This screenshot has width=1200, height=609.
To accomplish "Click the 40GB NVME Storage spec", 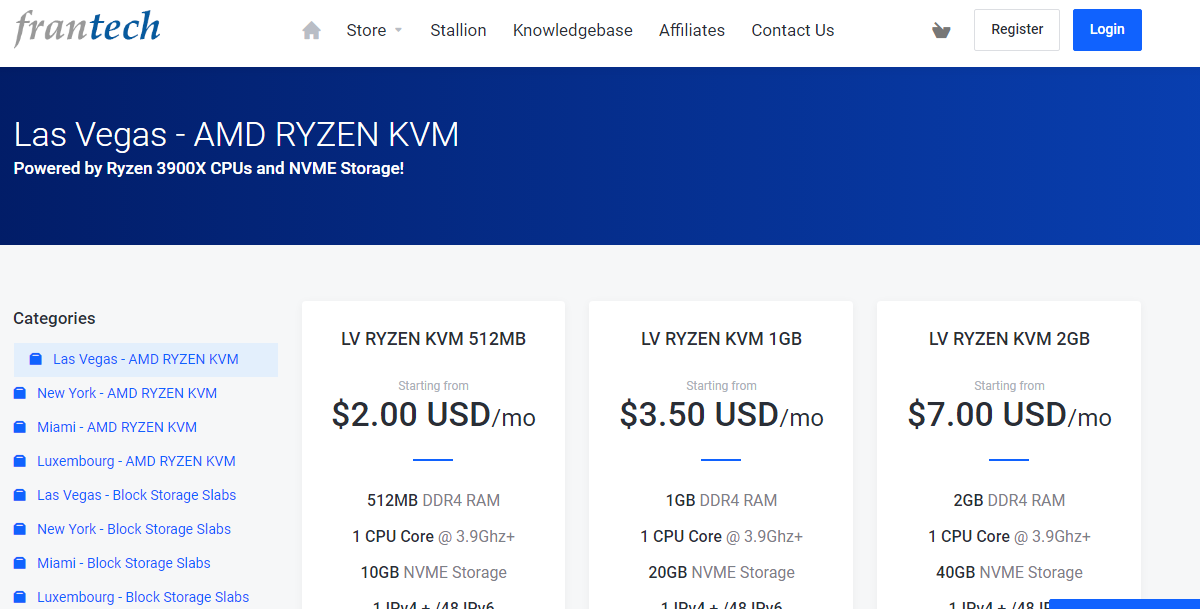I will point(1009,573).
